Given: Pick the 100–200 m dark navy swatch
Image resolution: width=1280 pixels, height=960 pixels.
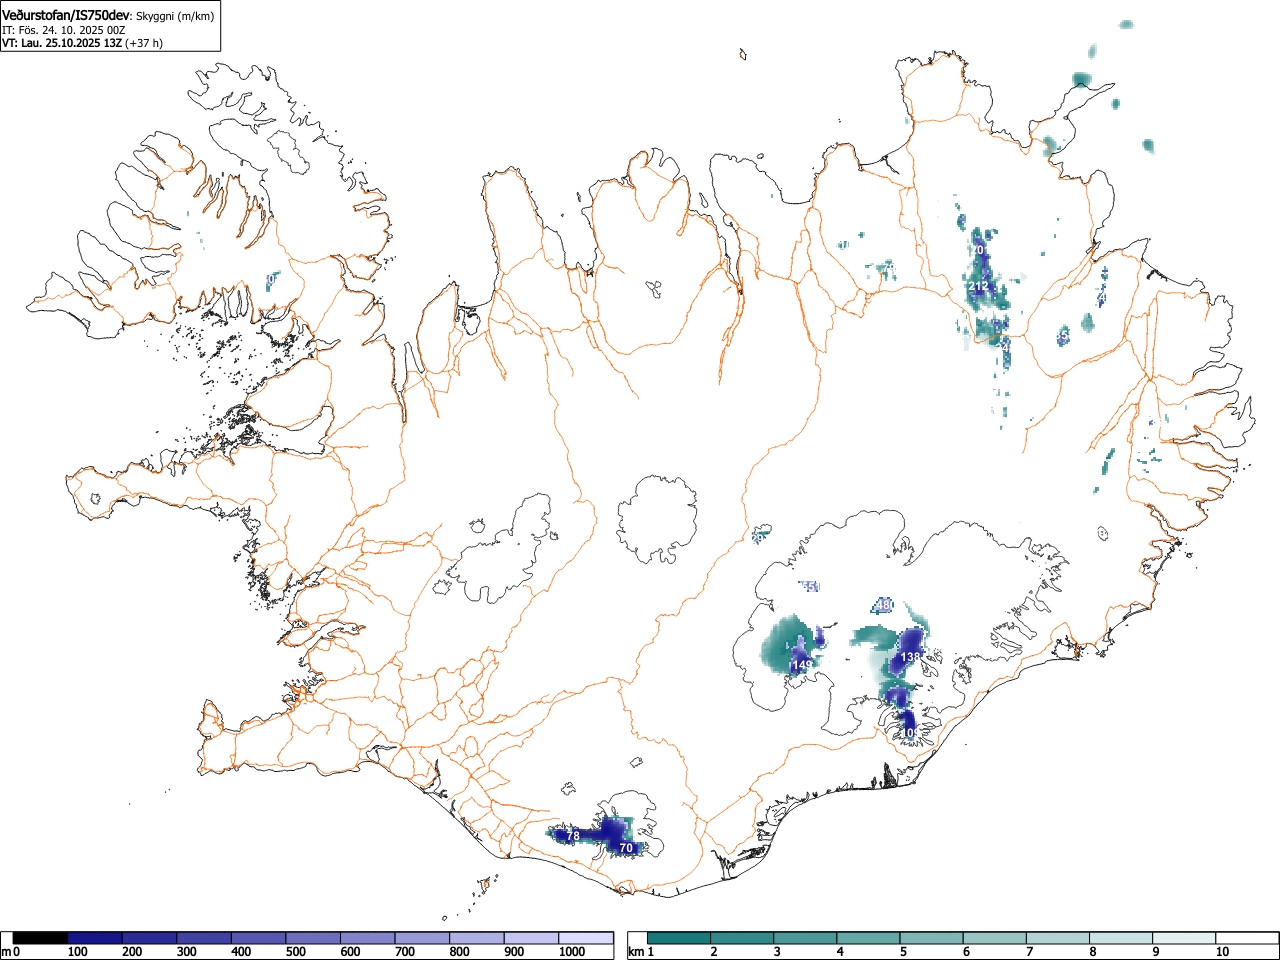Looking at the screenshot, I should tap(95, 938).
